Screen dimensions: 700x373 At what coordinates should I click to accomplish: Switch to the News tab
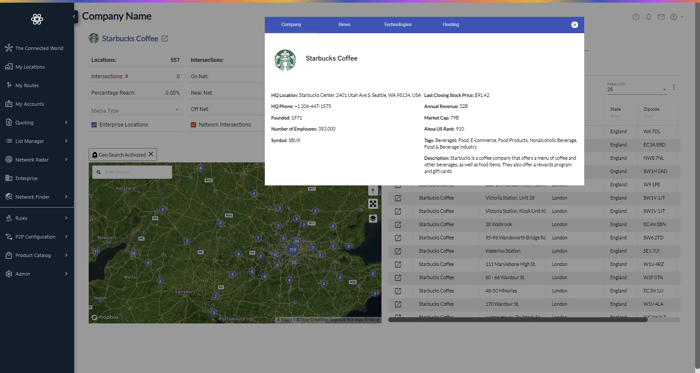344,25
